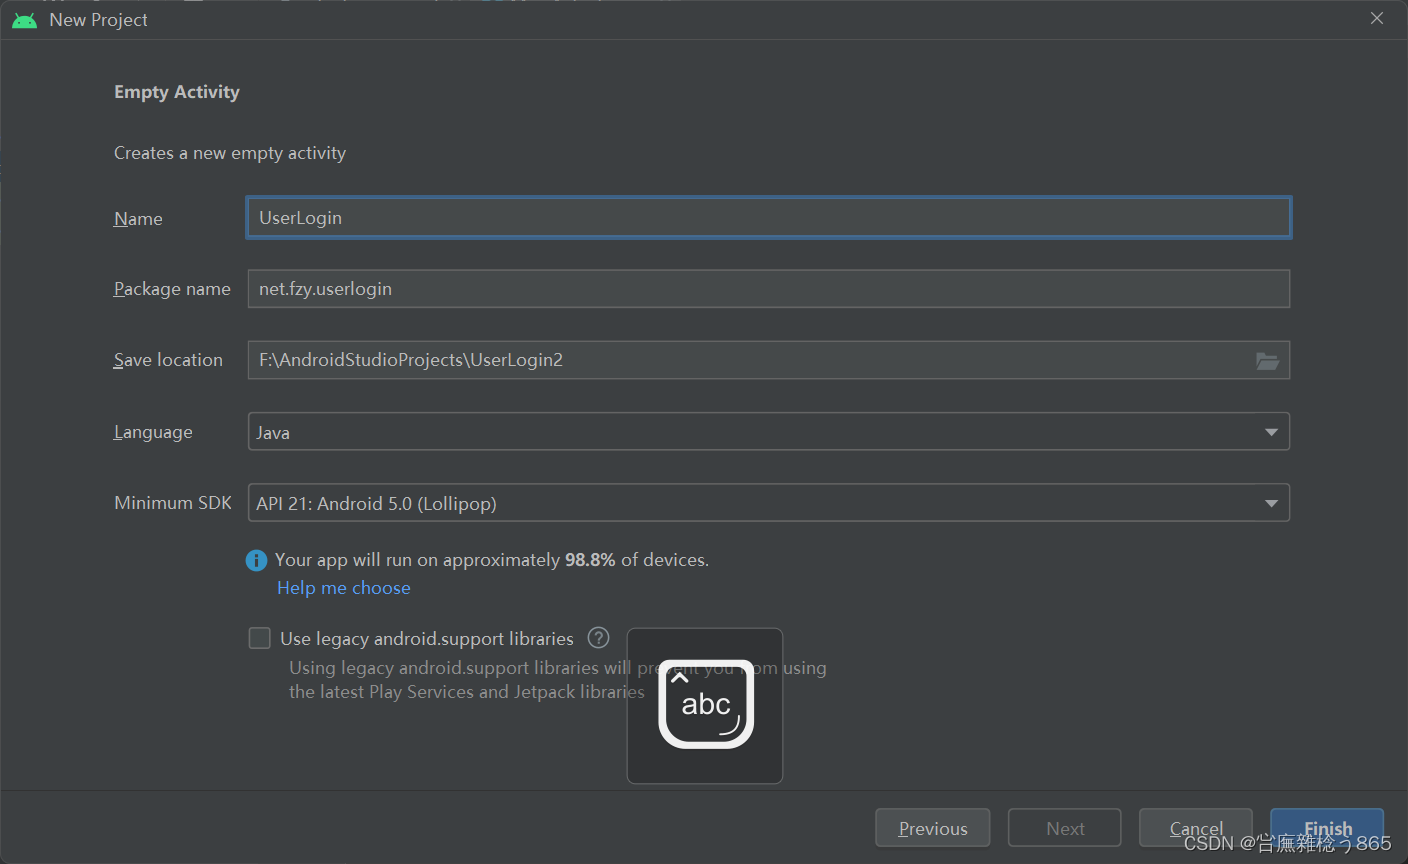1408x864 pixels.
Task: Click the abc input method indicator
Action: [x=705, y=705]
